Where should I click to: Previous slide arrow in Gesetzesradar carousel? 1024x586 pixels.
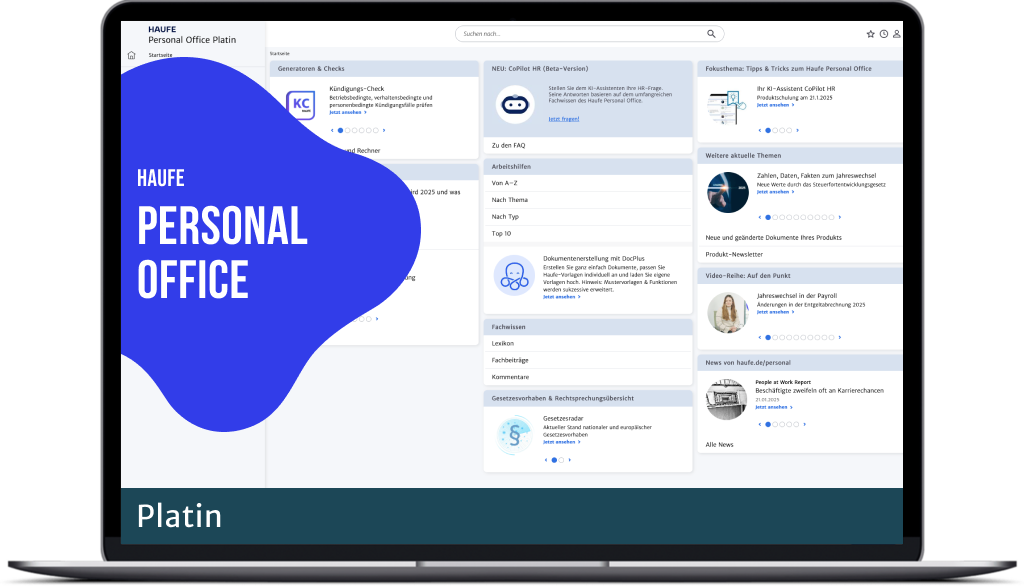tap(546, 460)
